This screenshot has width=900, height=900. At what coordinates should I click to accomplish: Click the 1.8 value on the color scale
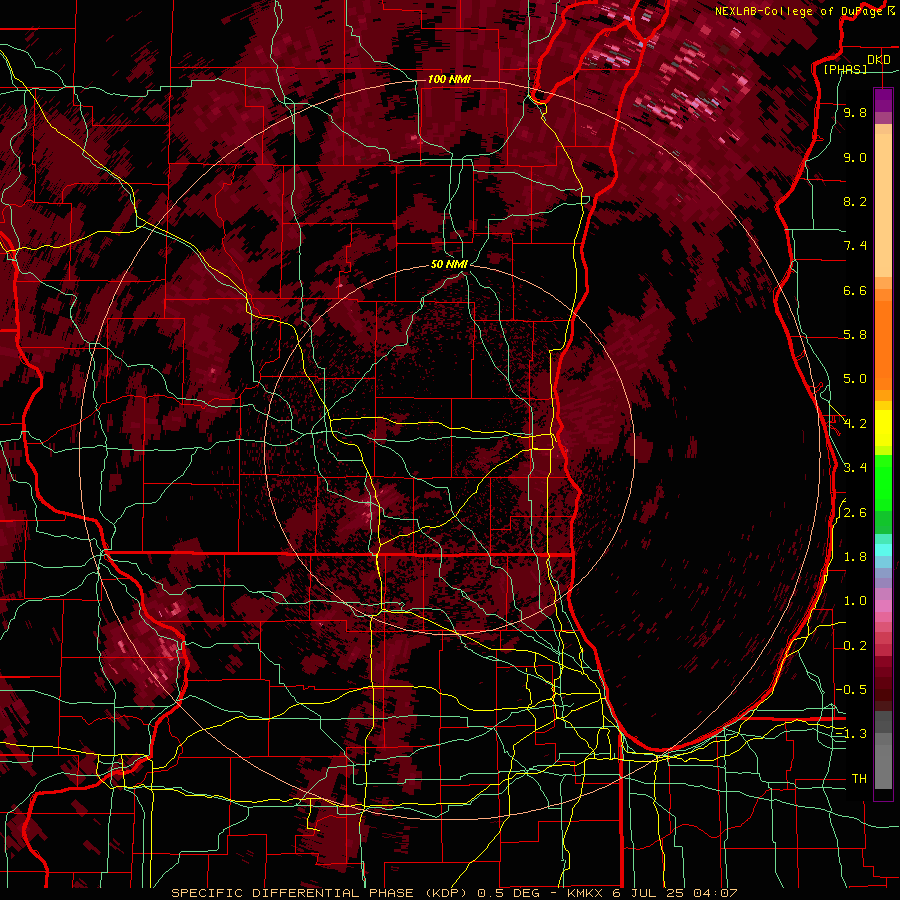click(x=855, y=557)
